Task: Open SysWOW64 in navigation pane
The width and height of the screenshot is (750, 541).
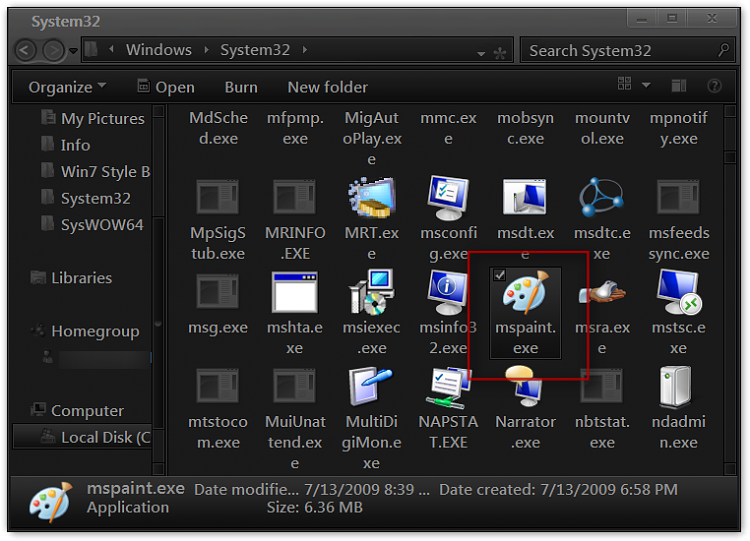Action: click(92, 224)
